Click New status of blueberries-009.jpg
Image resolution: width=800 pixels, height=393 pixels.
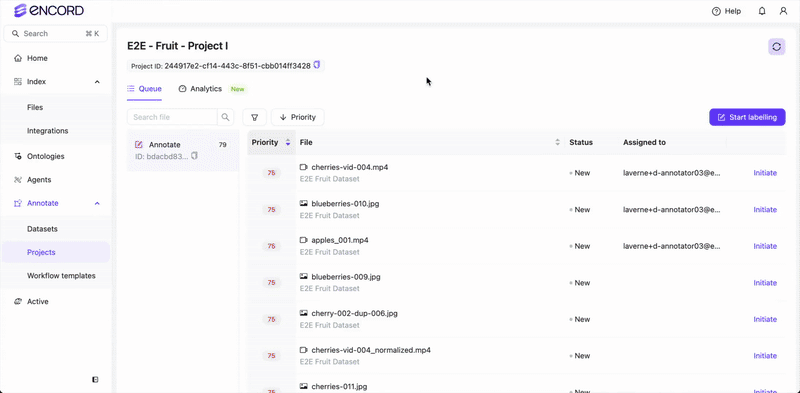click(580, 283)
